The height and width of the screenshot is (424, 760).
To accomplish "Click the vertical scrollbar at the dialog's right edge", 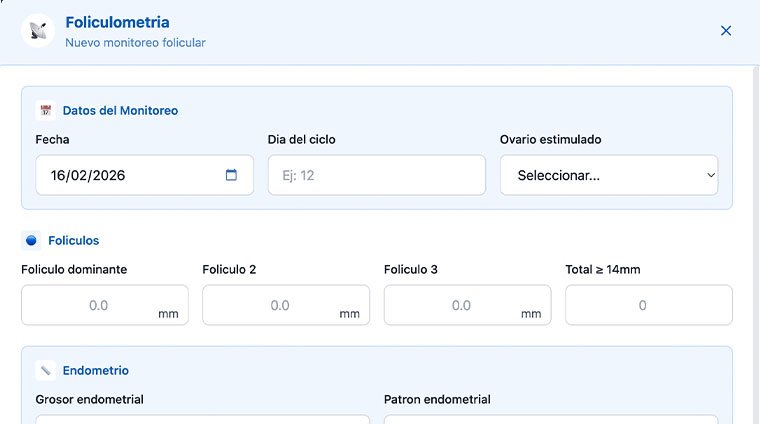I will click(756, 245).
